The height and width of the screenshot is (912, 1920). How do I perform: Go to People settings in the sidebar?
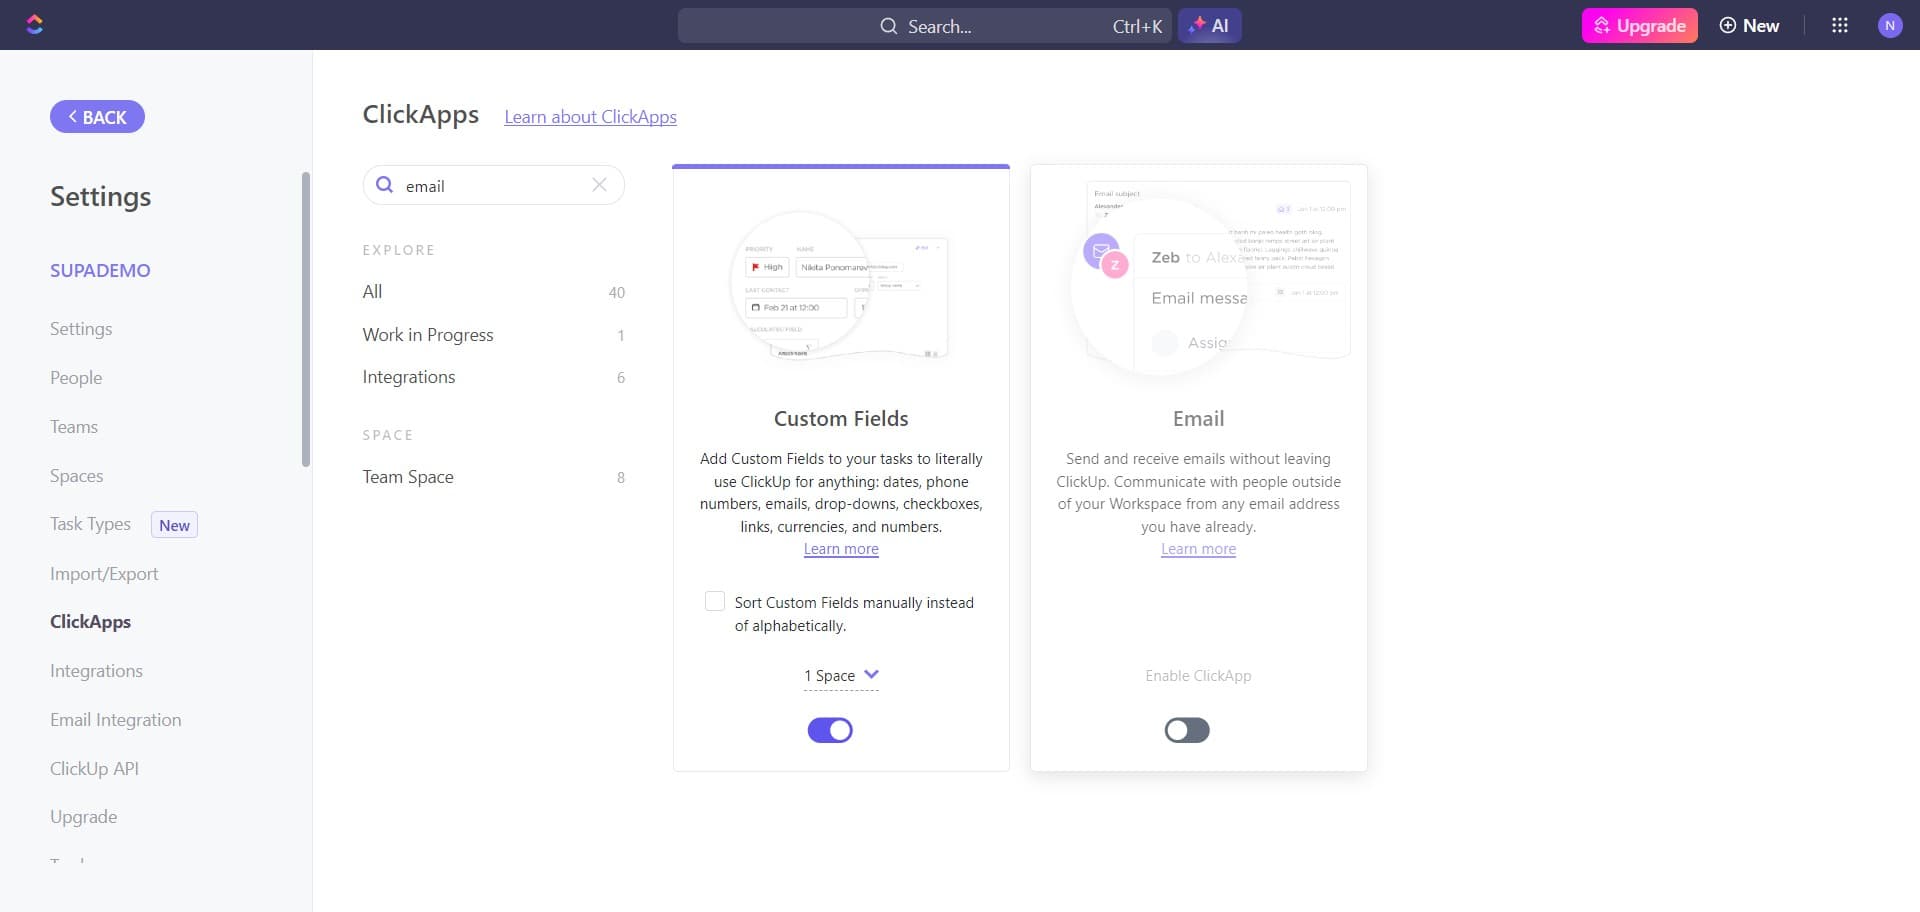(76, 377)
